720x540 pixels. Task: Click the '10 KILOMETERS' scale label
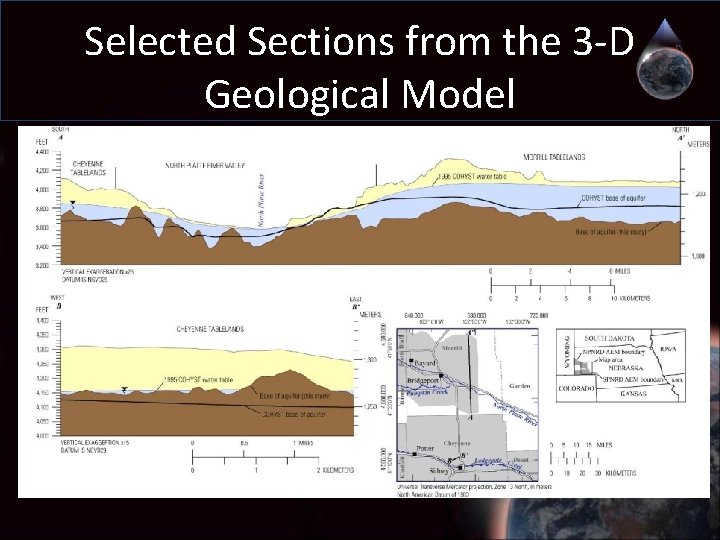630,298
